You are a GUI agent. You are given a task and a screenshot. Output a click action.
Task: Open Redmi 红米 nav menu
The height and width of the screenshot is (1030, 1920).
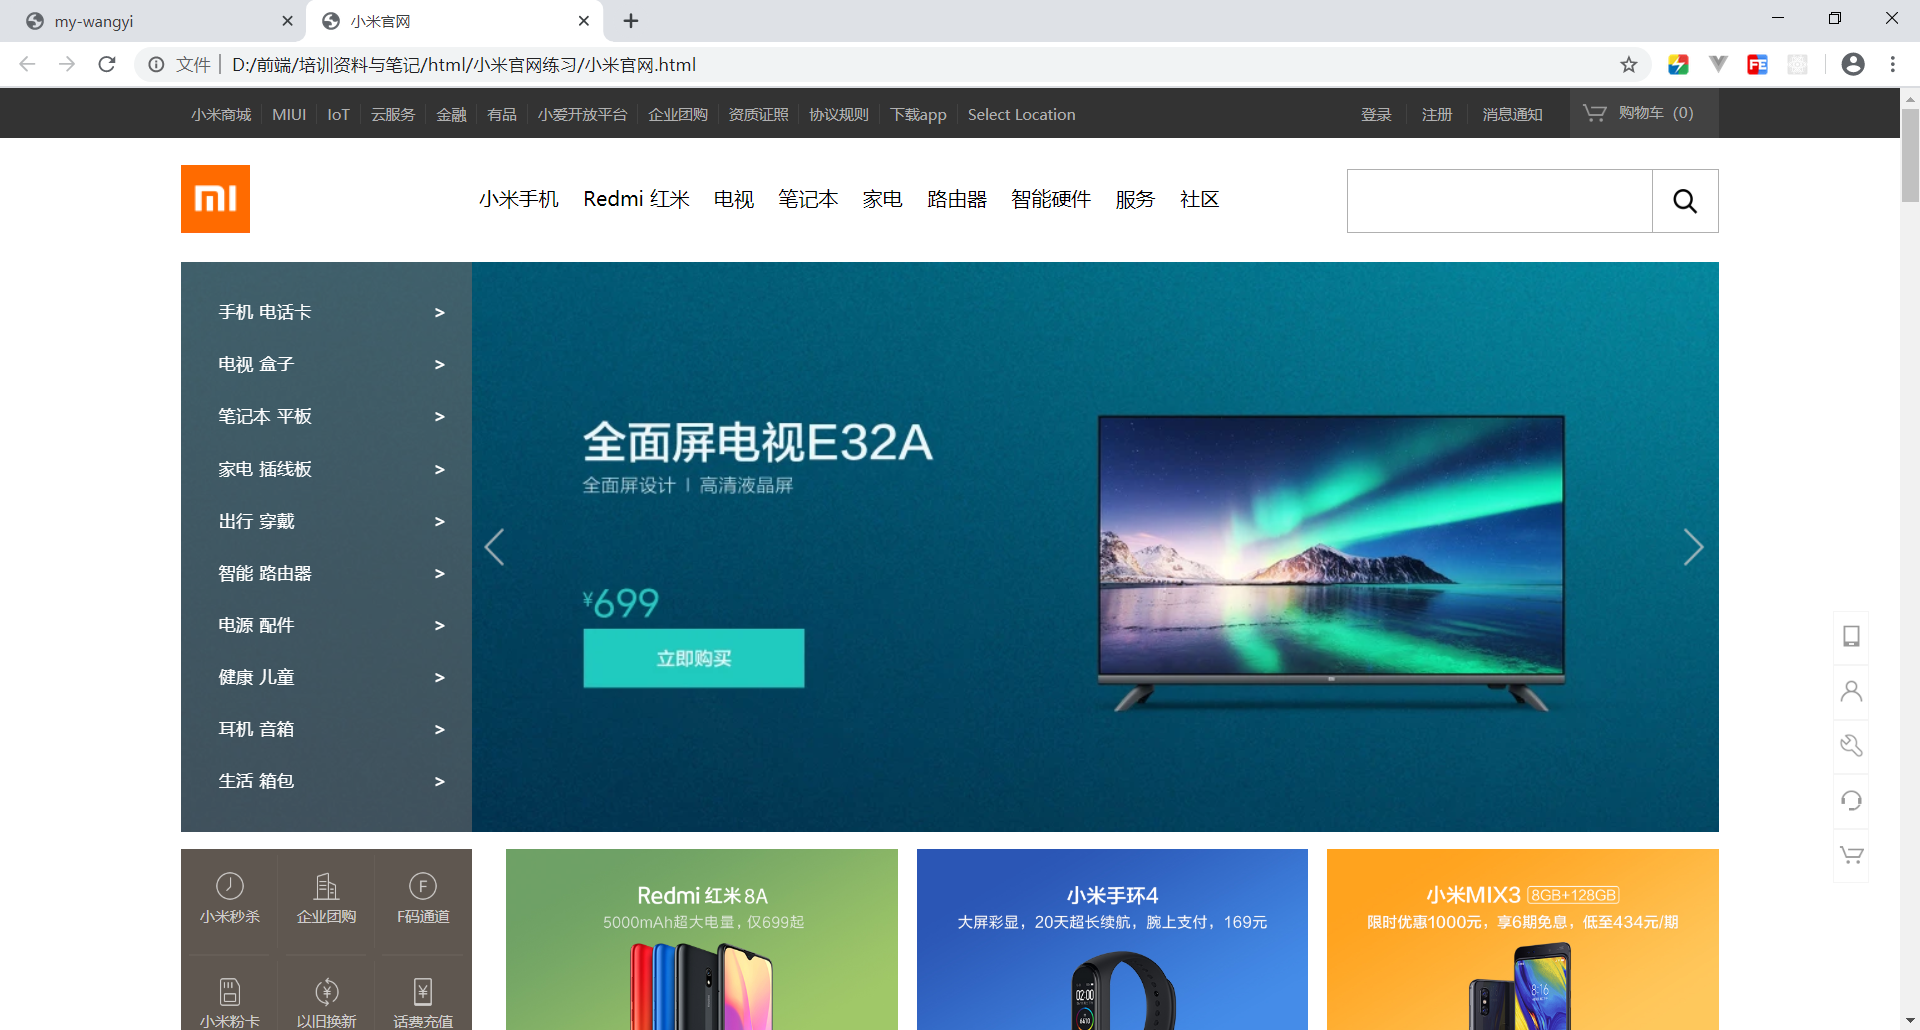(x=637, y=200)
